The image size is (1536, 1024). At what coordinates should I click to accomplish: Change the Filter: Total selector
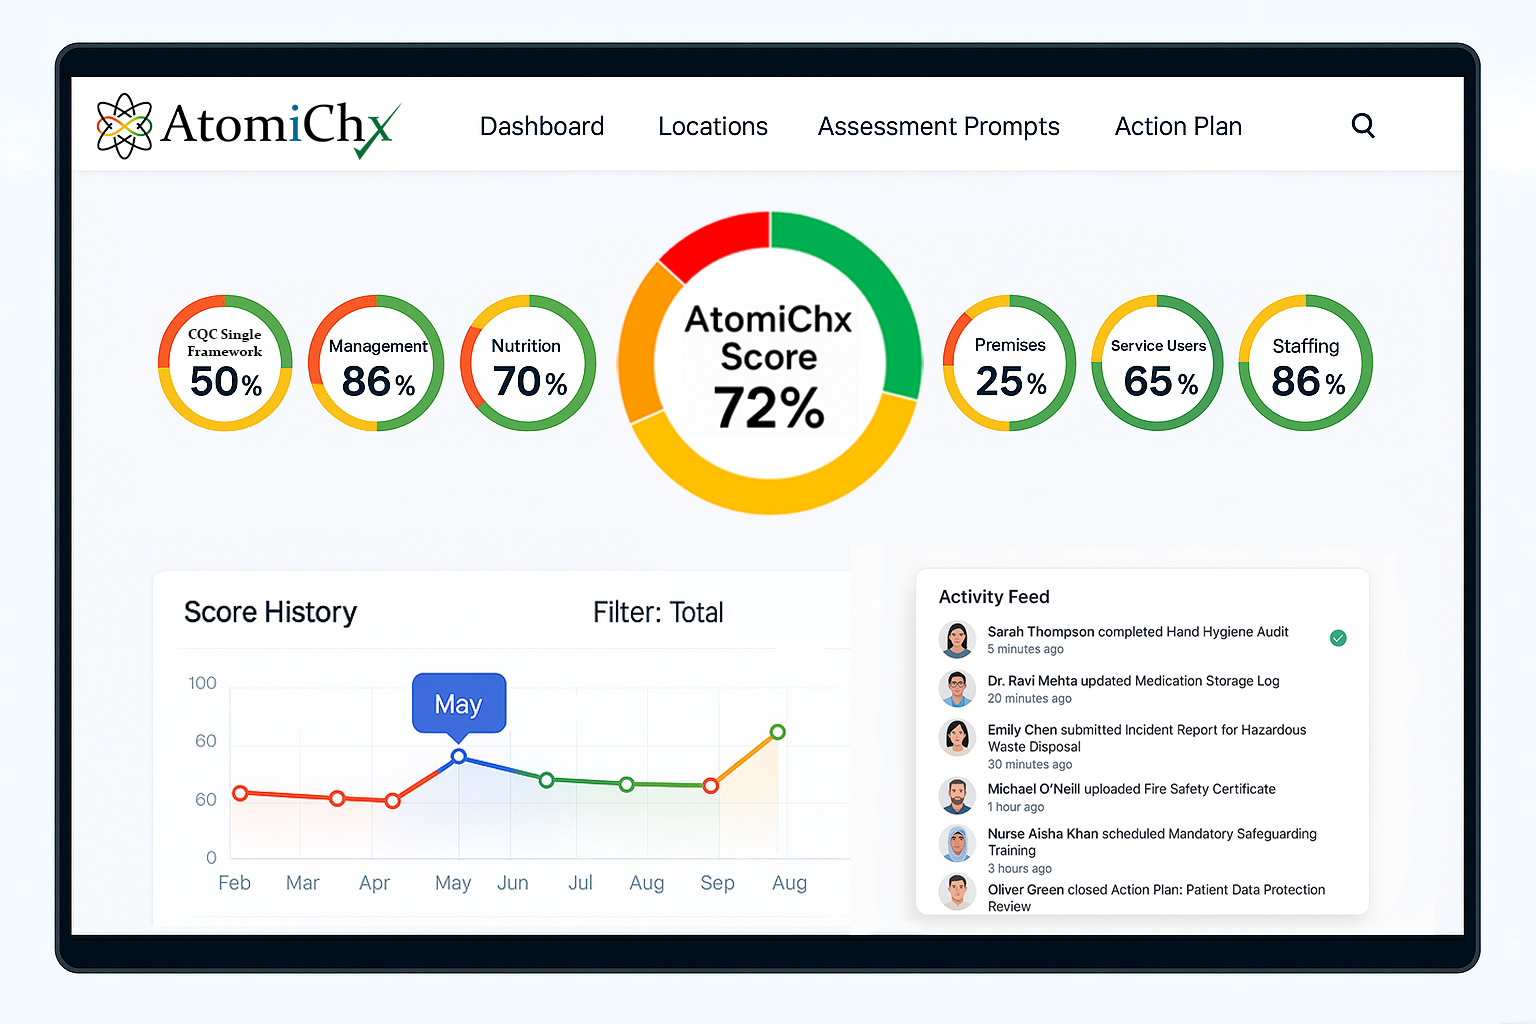pos(658,612)
